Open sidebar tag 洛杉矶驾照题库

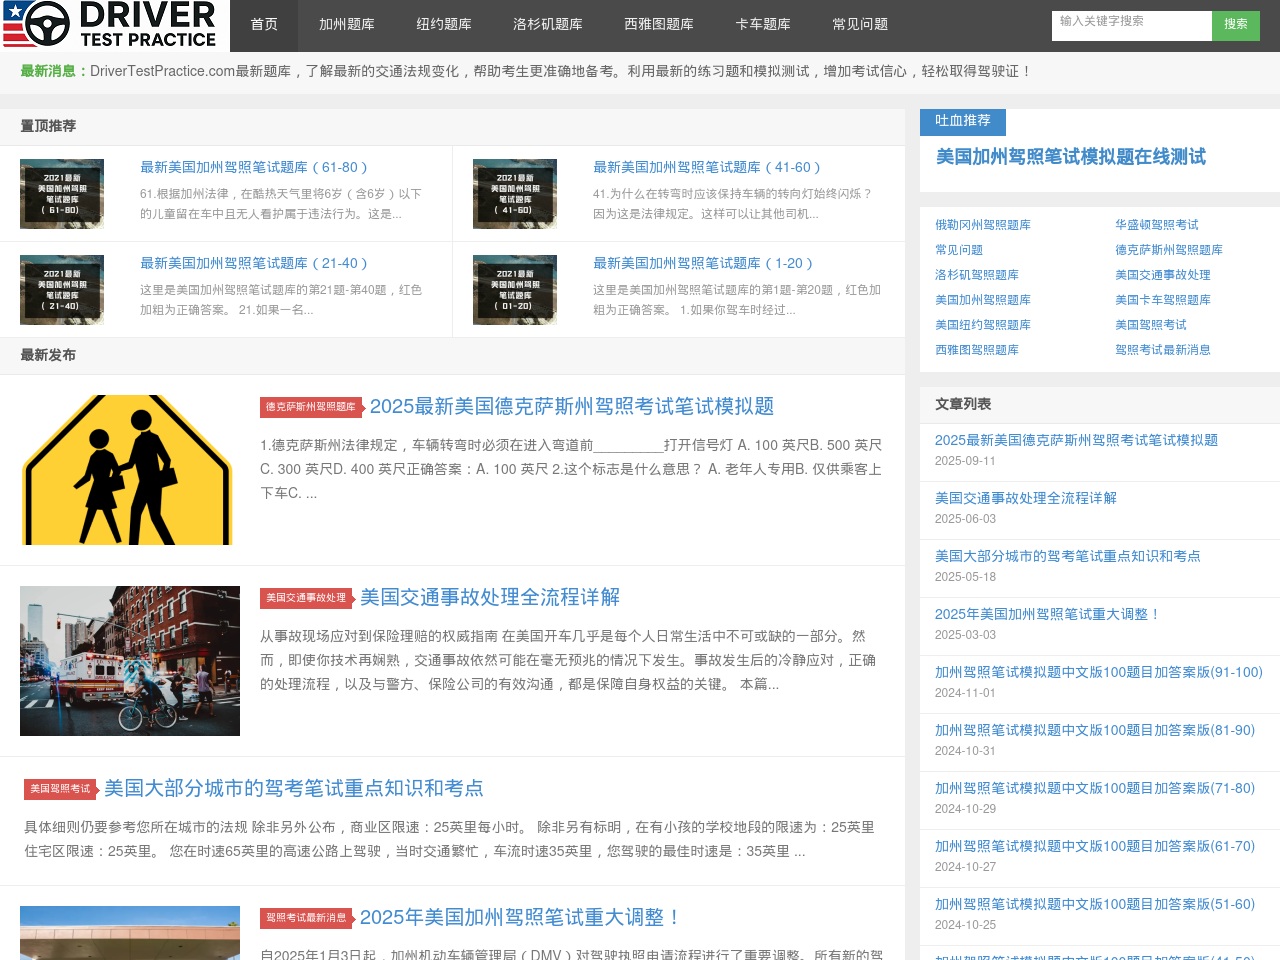click(977, 275)
